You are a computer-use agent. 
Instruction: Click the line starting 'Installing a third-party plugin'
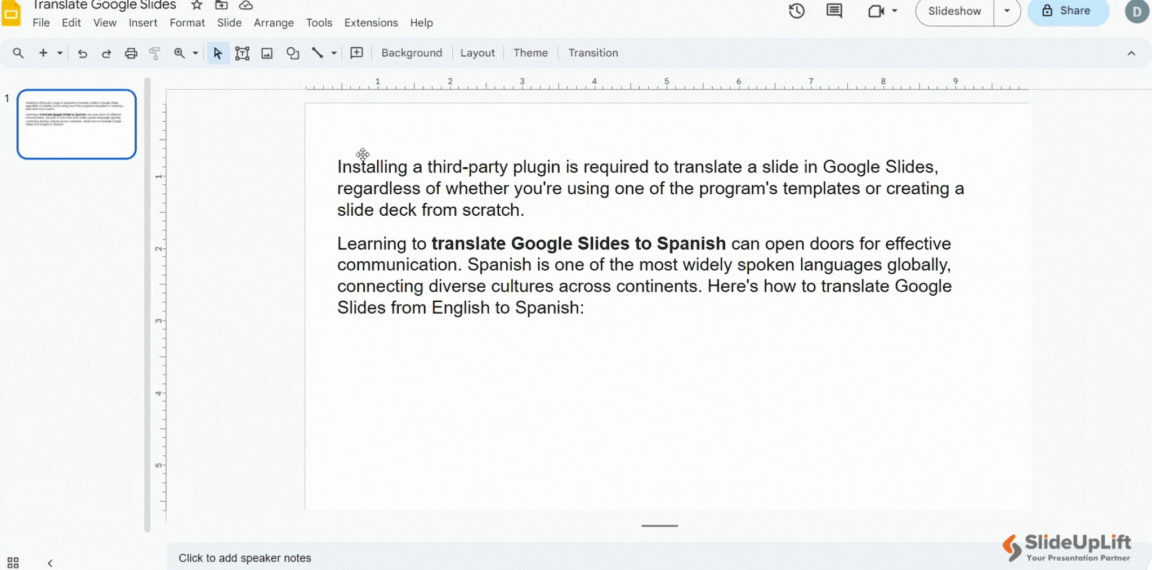(638, 167)
